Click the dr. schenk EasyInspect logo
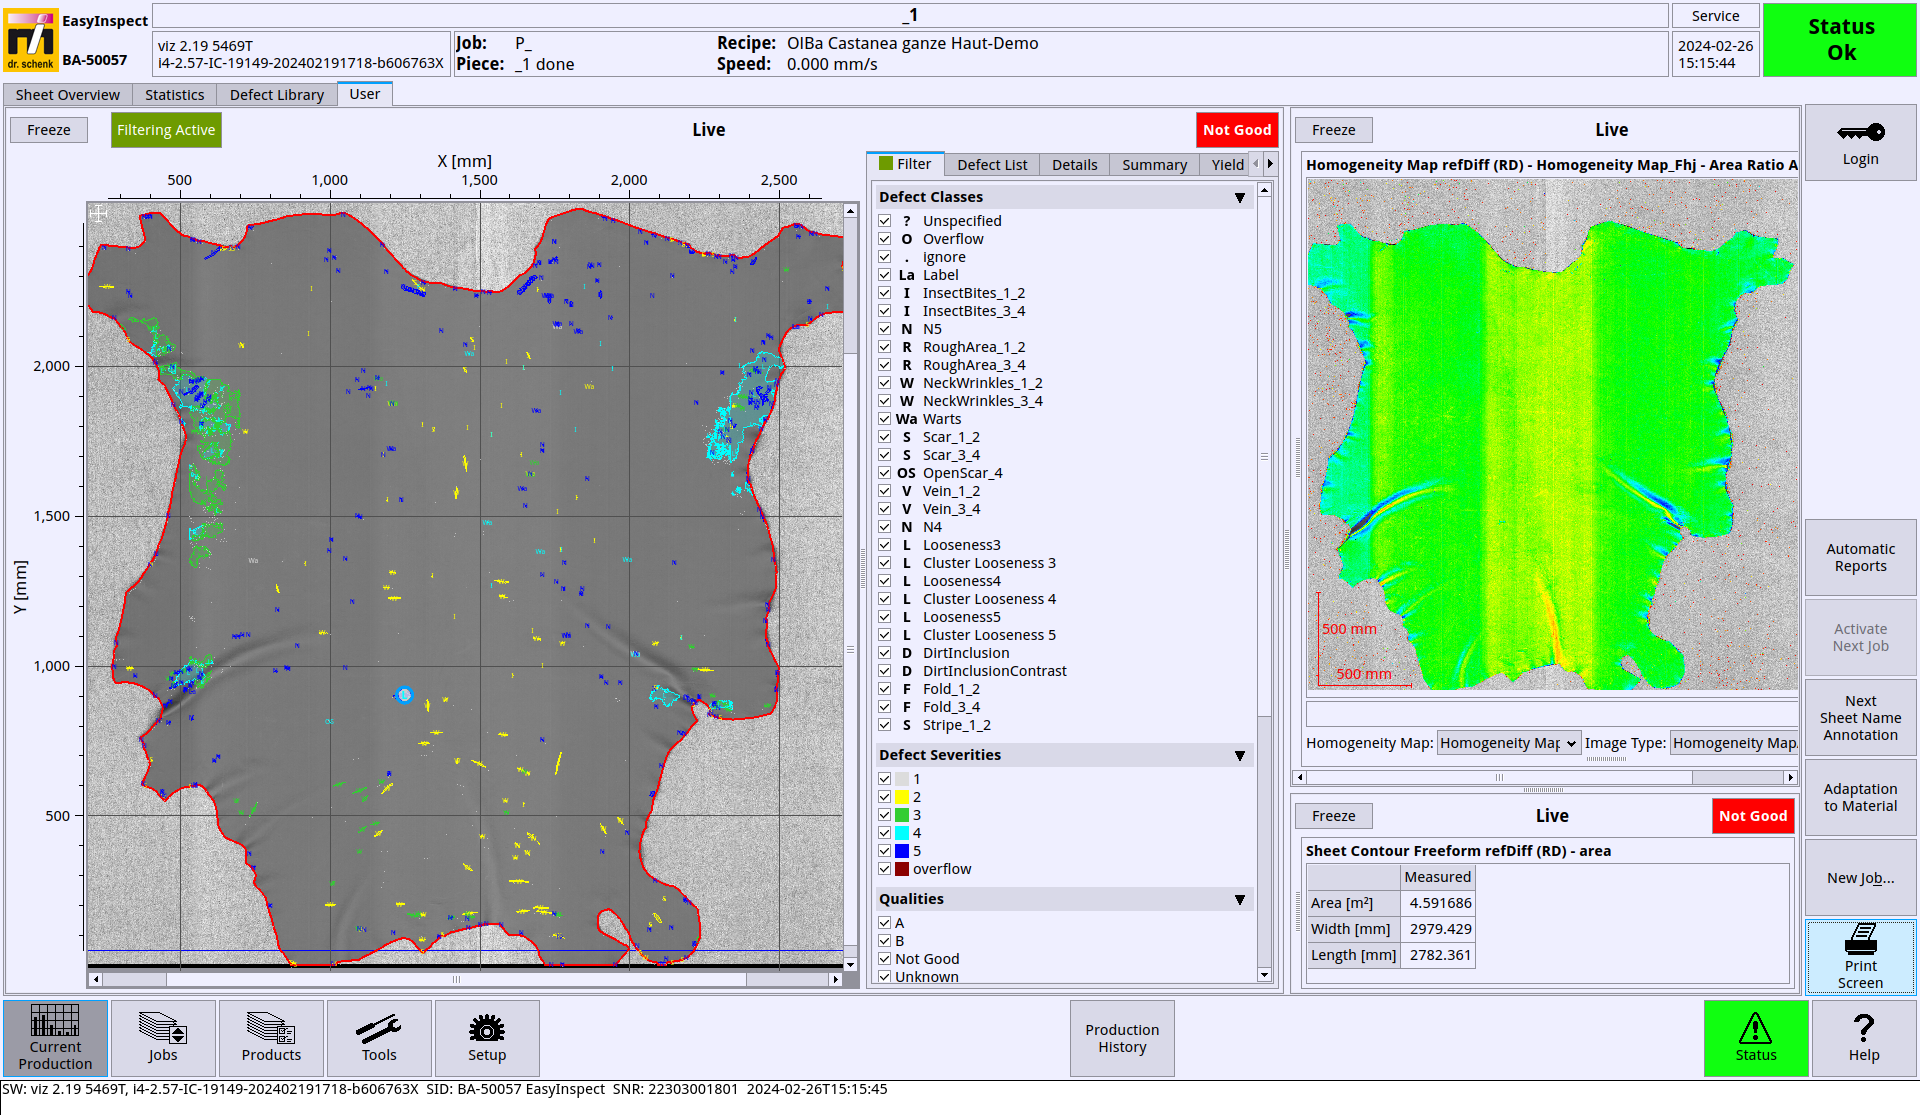This screenshot has width=1920, height=1115. (31, 40)
